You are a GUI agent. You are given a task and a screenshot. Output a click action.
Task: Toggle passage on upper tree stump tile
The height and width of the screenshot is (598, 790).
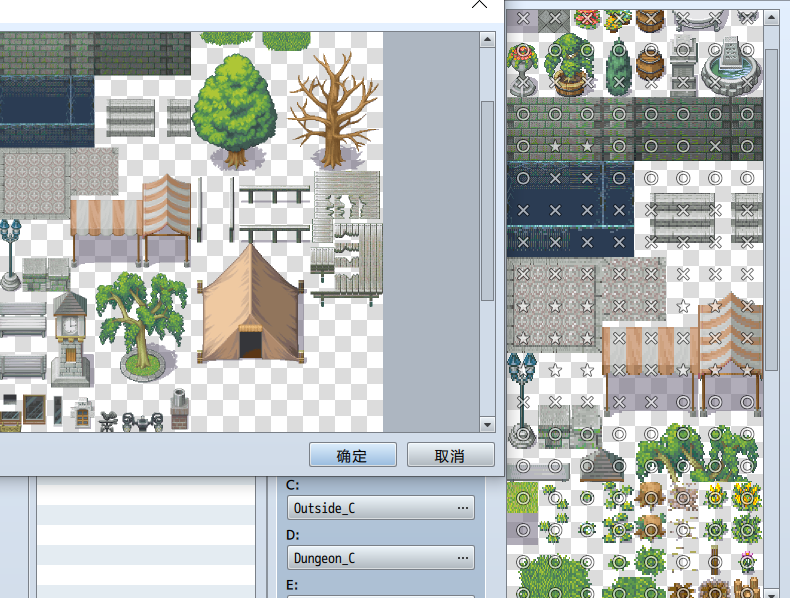651,498
